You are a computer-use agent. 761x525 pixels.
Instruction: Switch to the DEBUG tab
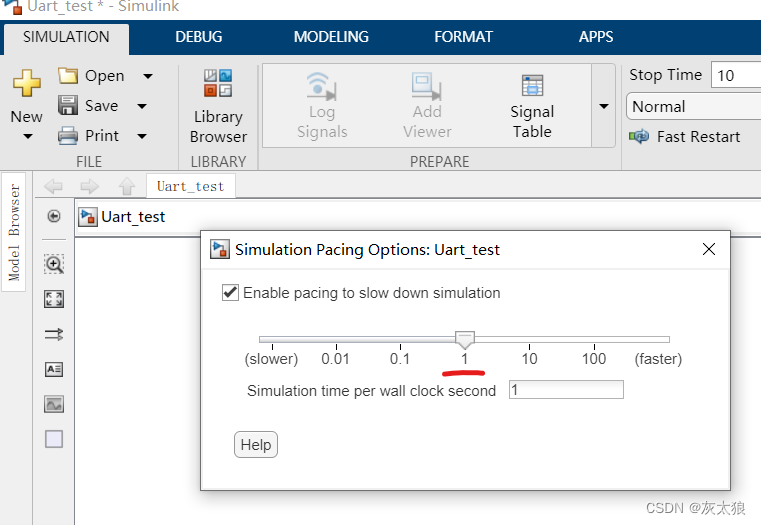(199, 37)
